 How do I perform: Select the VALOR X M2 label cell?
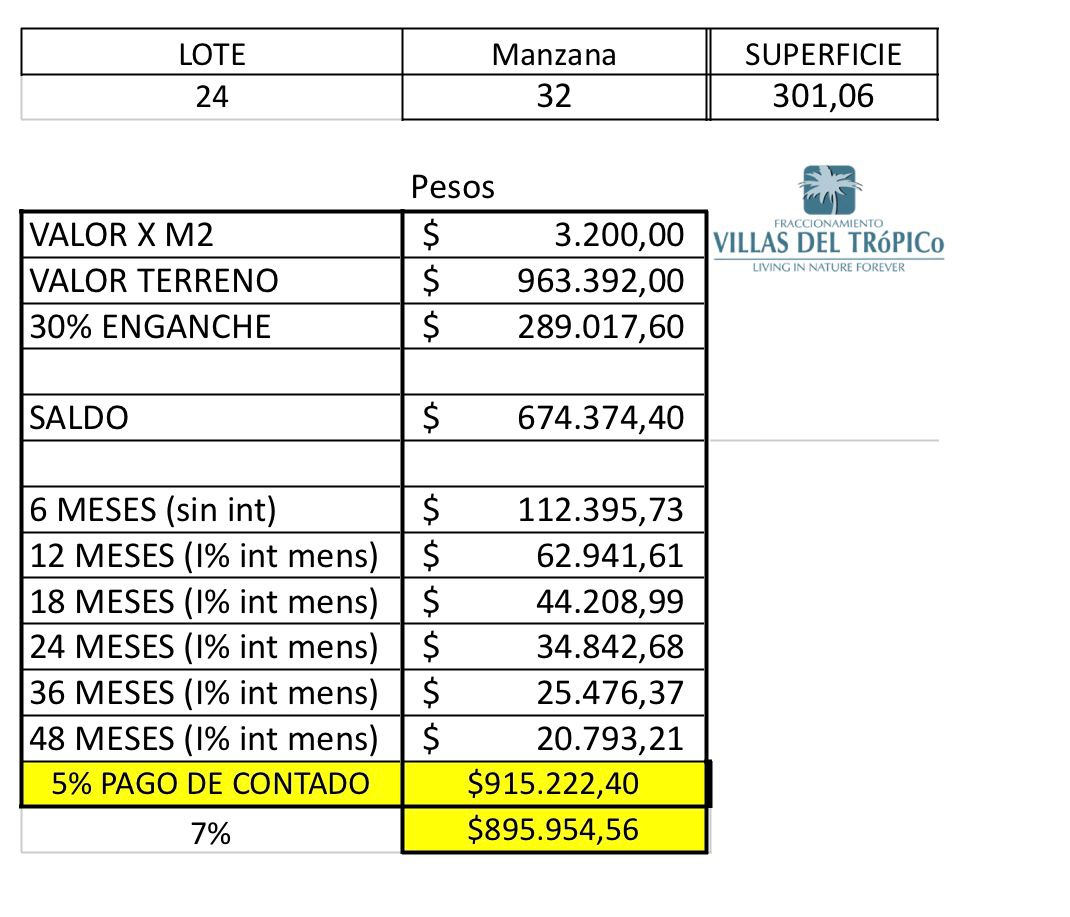click(211, 235)
